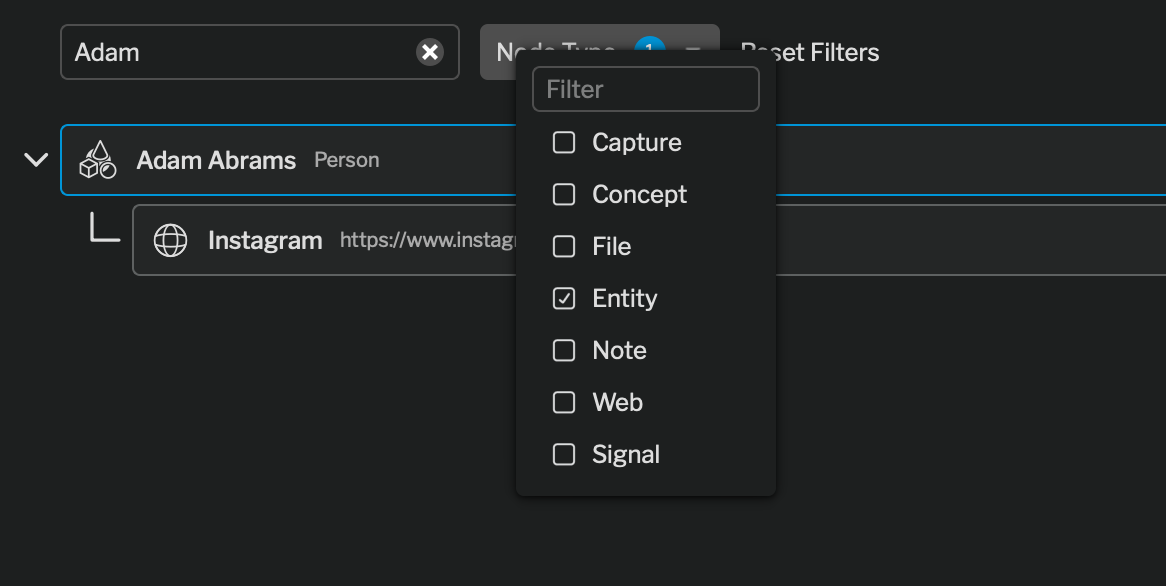Click the Instagram URL text
Image resolution: width=1166 pixels, height=586 pixels.
(428, 240)
